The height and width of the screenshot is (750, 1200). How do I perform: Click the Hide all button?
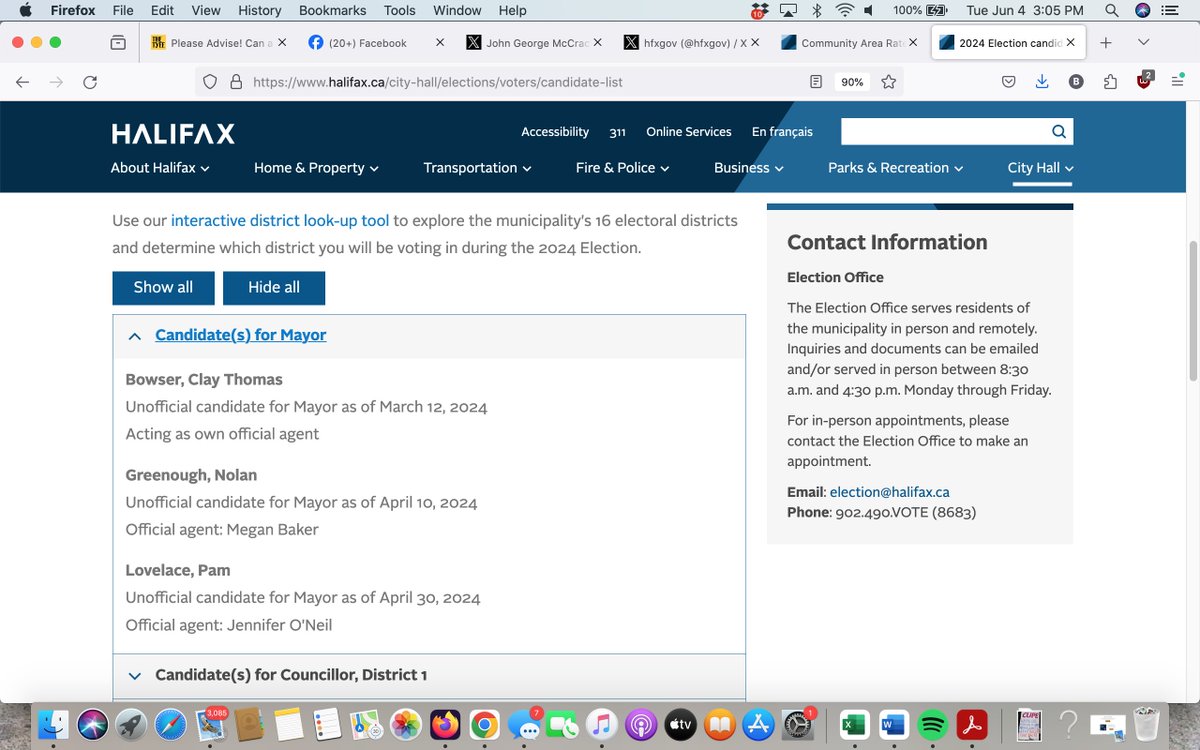point(274,288)
